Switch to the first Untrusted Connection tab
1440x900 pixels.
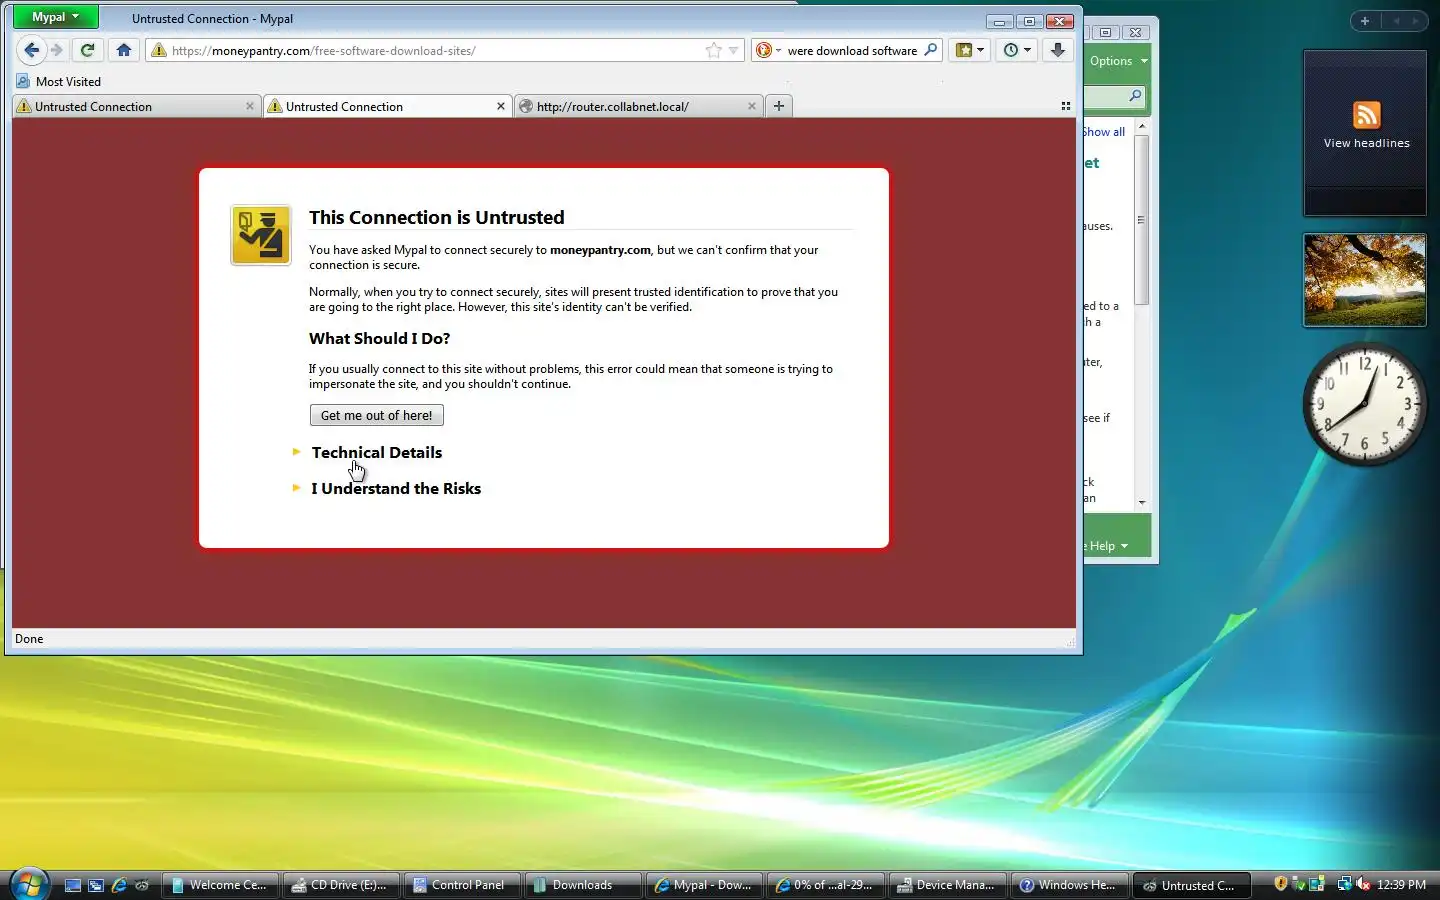click(137, 106)
